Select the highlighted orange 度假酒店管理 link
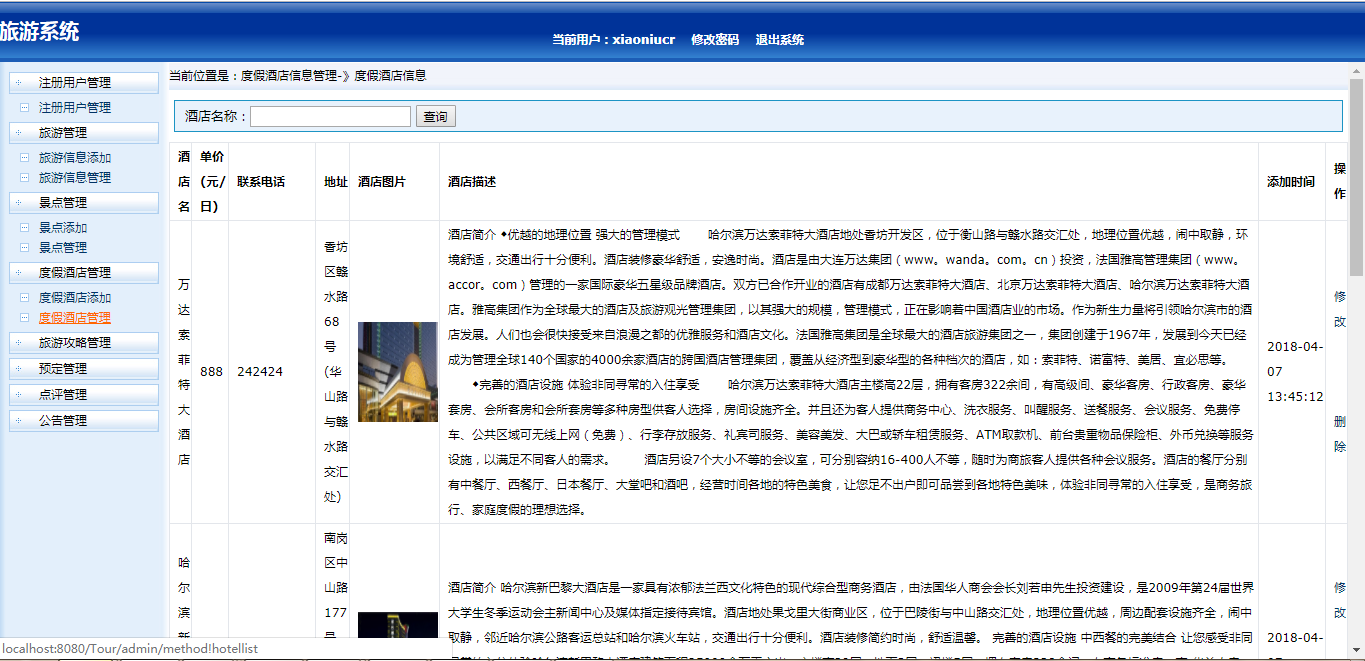The height and width of the screenshot is (661, 1365). [x=75, y=317]
